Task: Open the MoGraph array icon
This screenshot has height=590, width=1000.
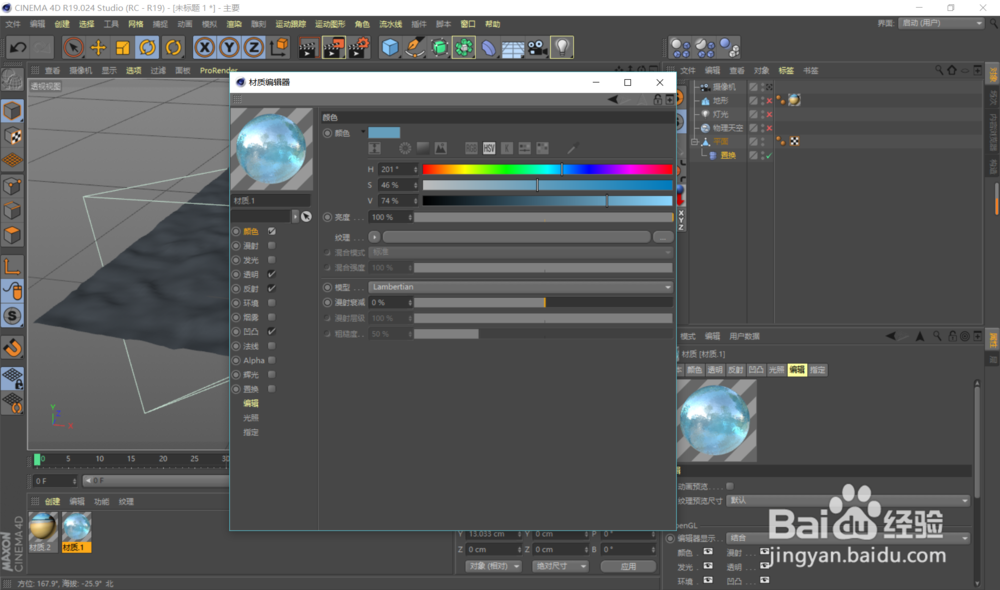Action: pos(464,47)
